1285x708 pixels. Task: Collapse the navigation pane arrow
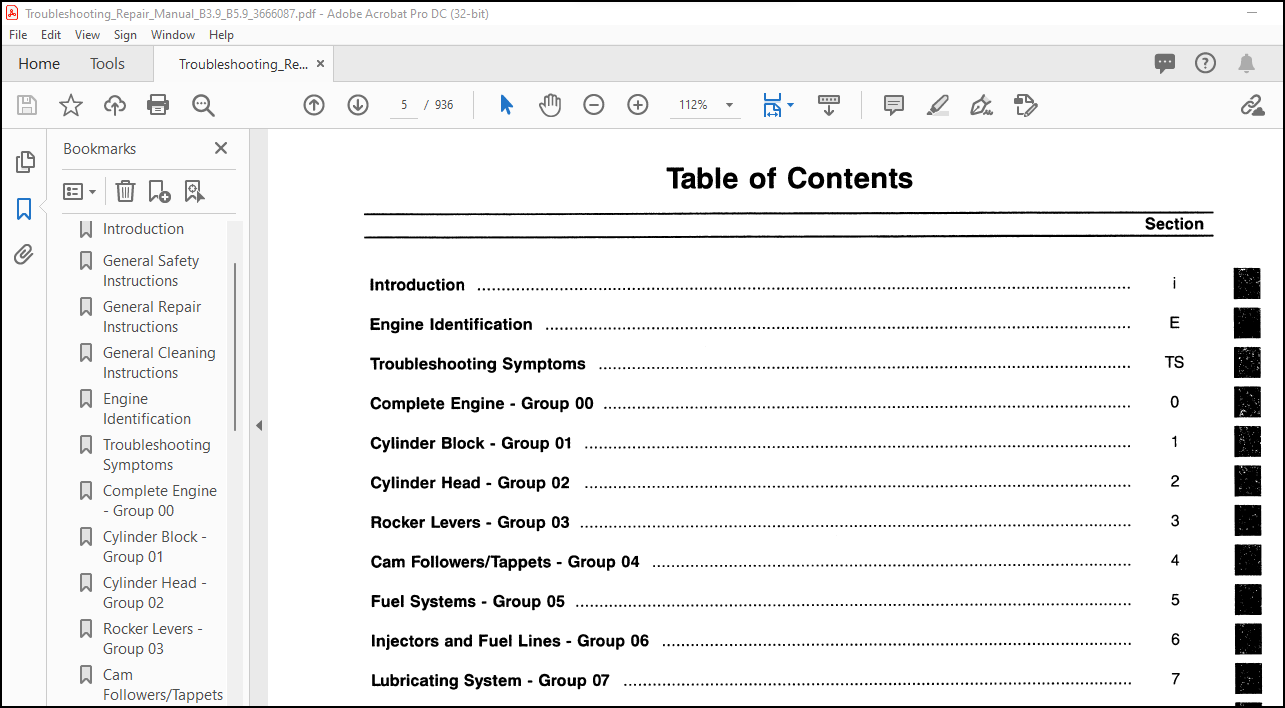click(x=259, y=425)
